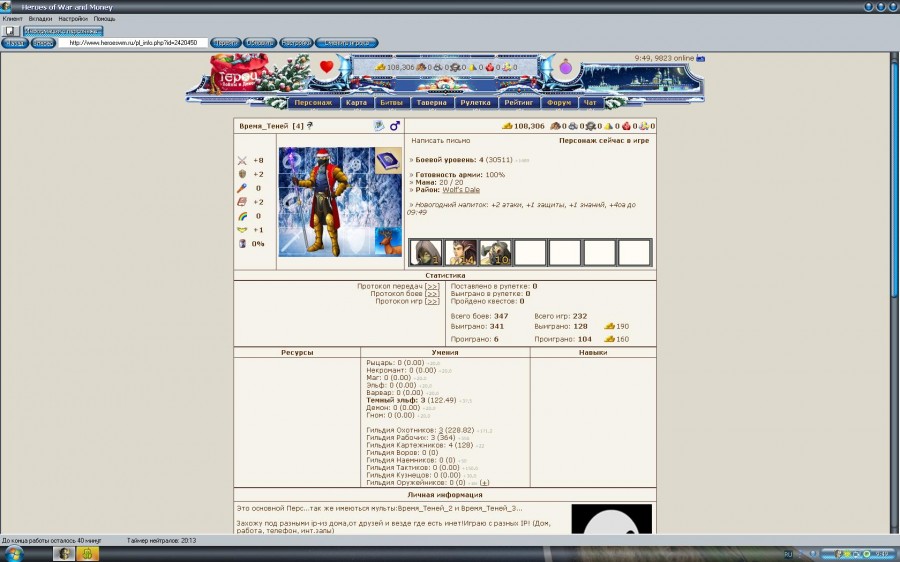Open the Рейтинг menu tab
This screenshot has width=900, height=562.
[x=519, y=103]
